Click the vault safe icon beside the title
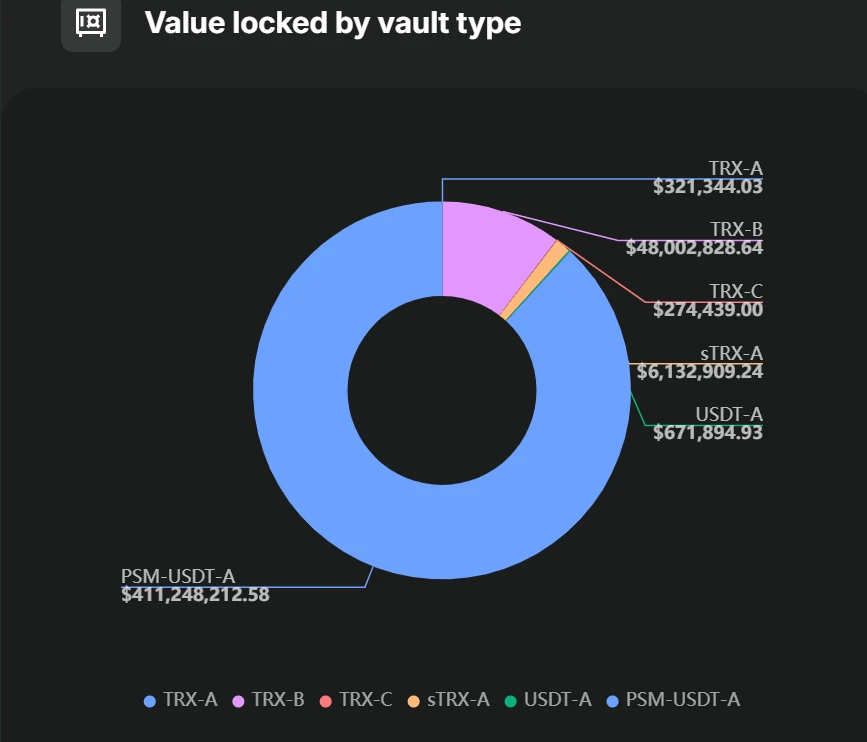867x742 pixels. point(91,22)
